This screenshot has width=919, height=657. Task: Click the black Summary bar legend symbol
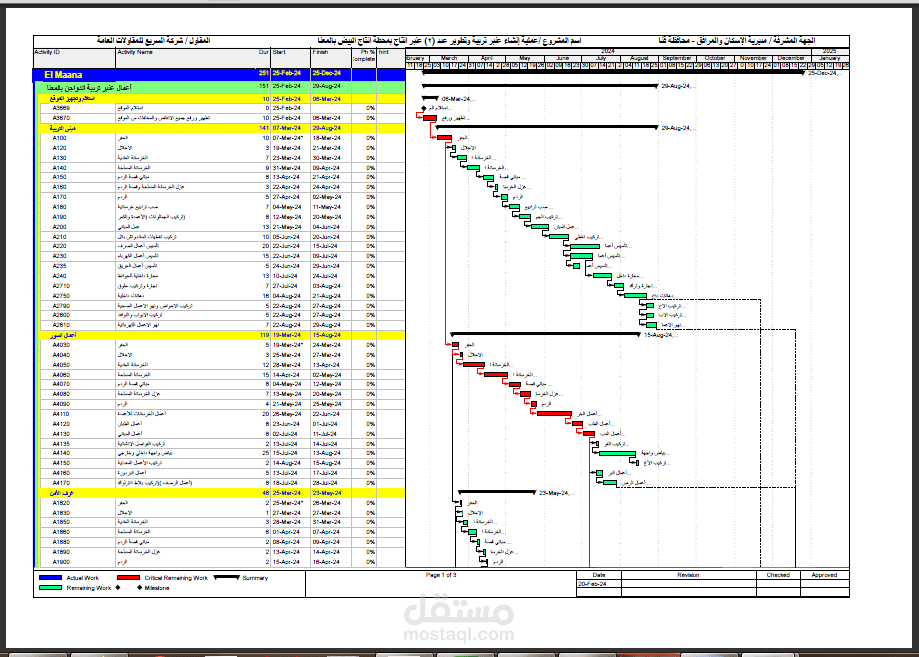pos(226,578)
